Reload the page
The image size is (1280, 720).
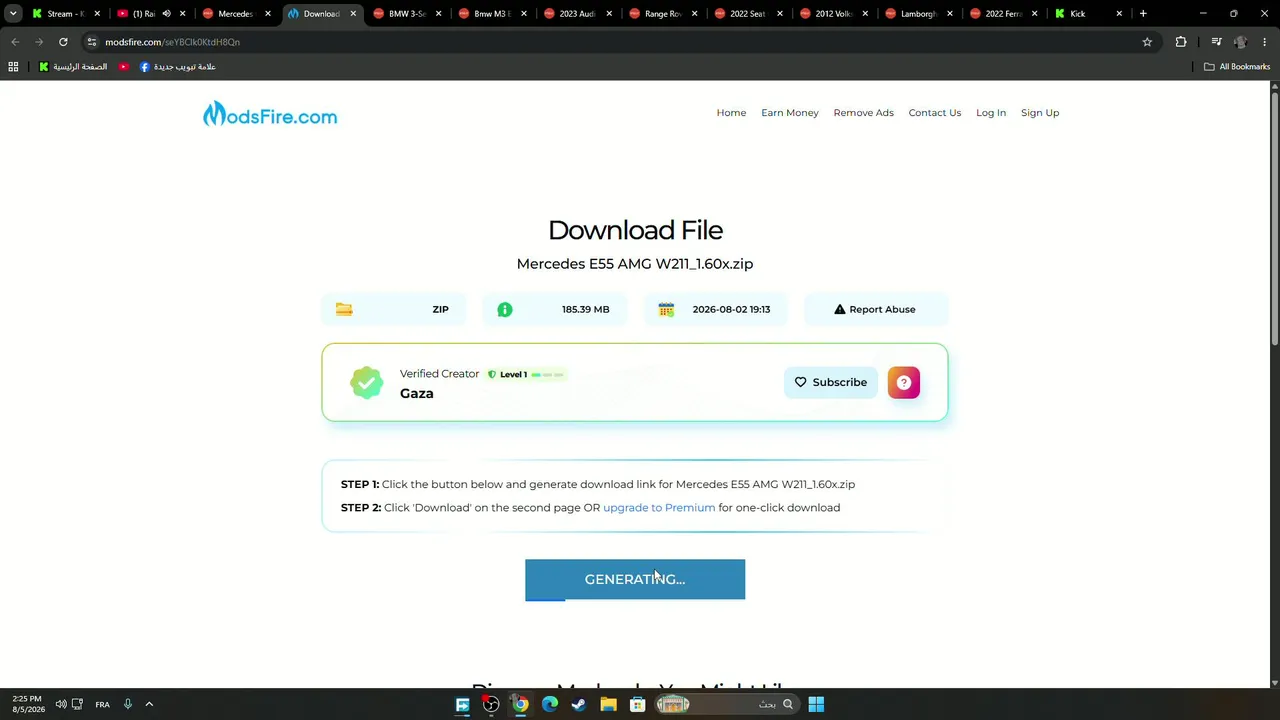click(63, 42)
